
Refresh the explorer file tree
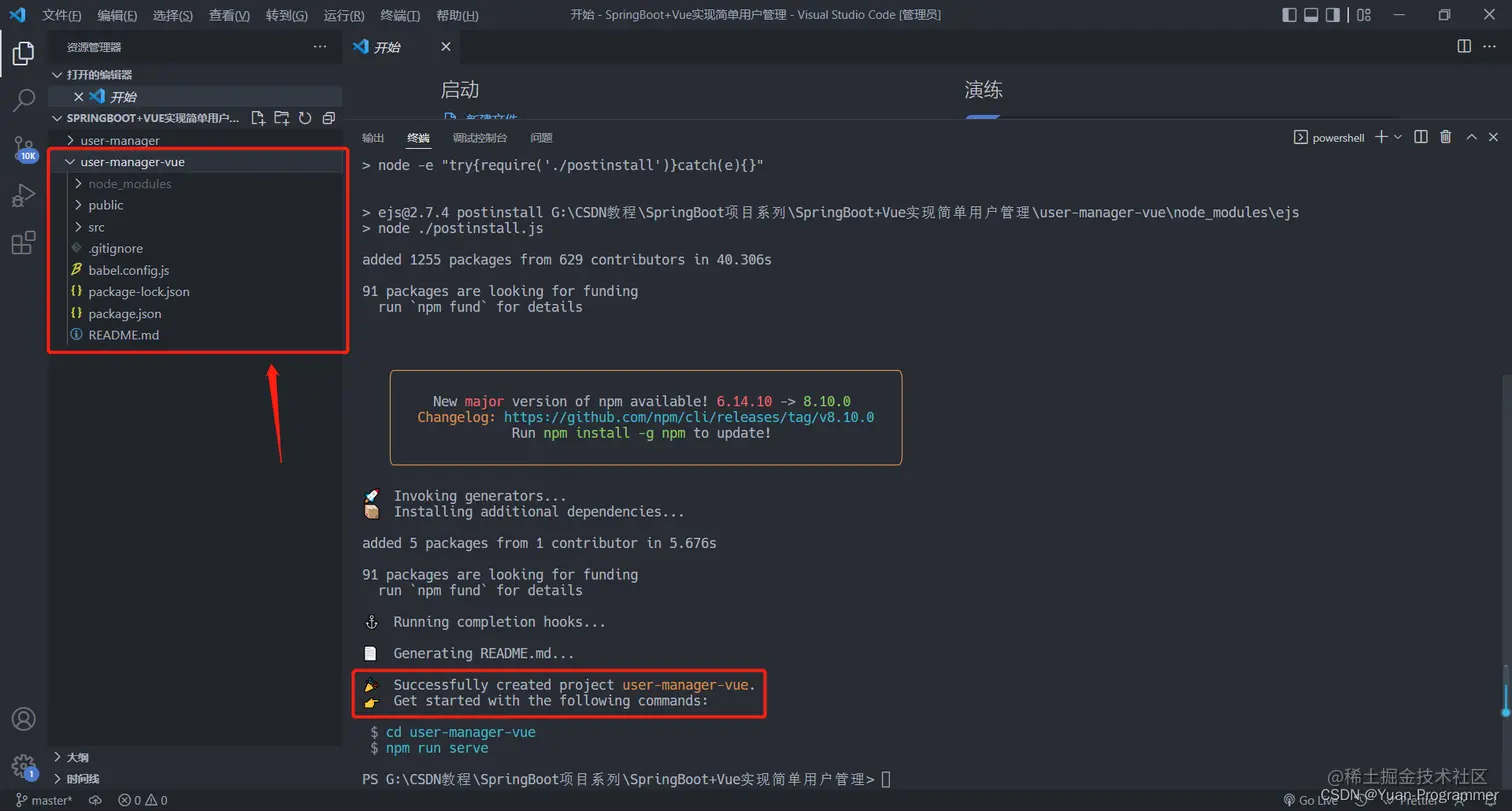(305, 118)
